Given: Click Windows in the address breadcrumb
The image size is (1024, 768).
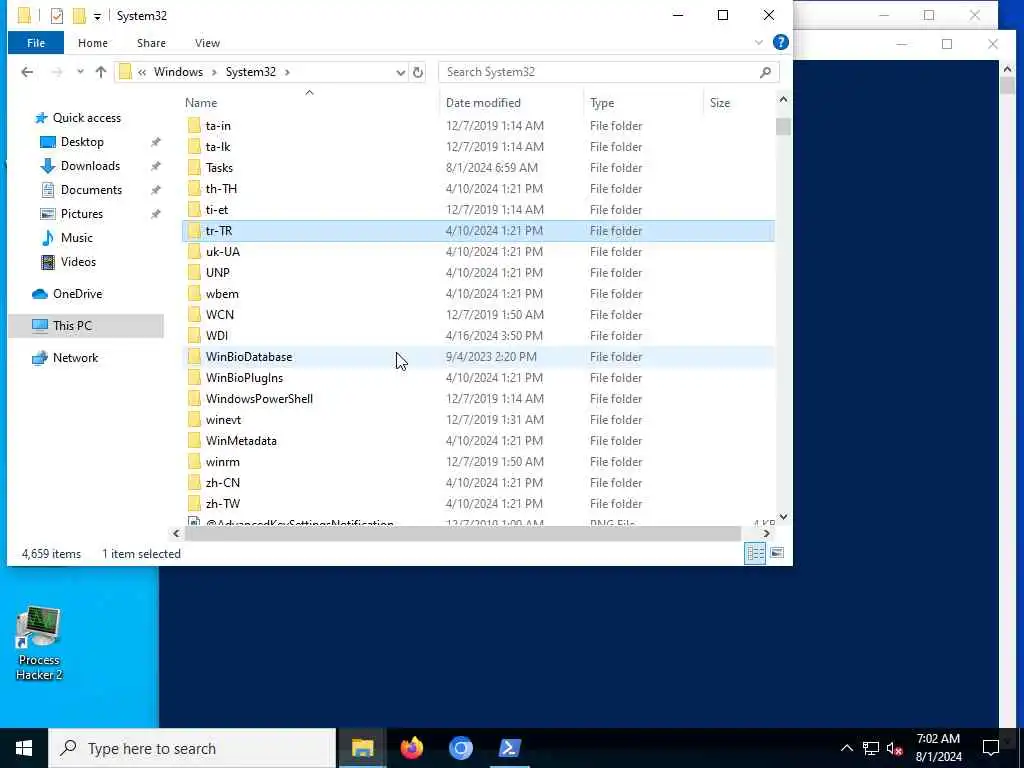Looking at the screenshot, I should tap(178, 72).
